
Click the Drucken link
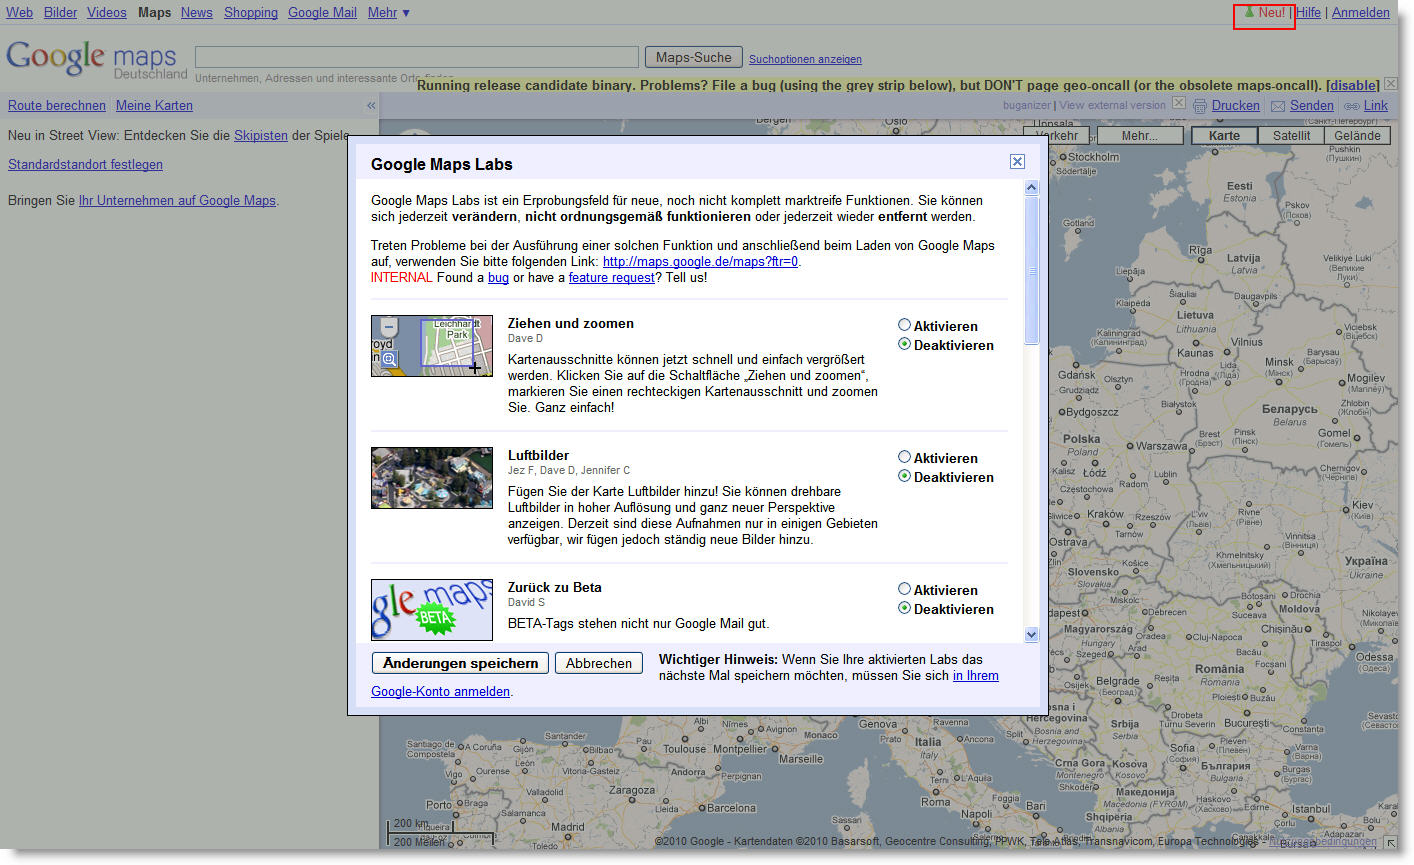[1236, 105]
